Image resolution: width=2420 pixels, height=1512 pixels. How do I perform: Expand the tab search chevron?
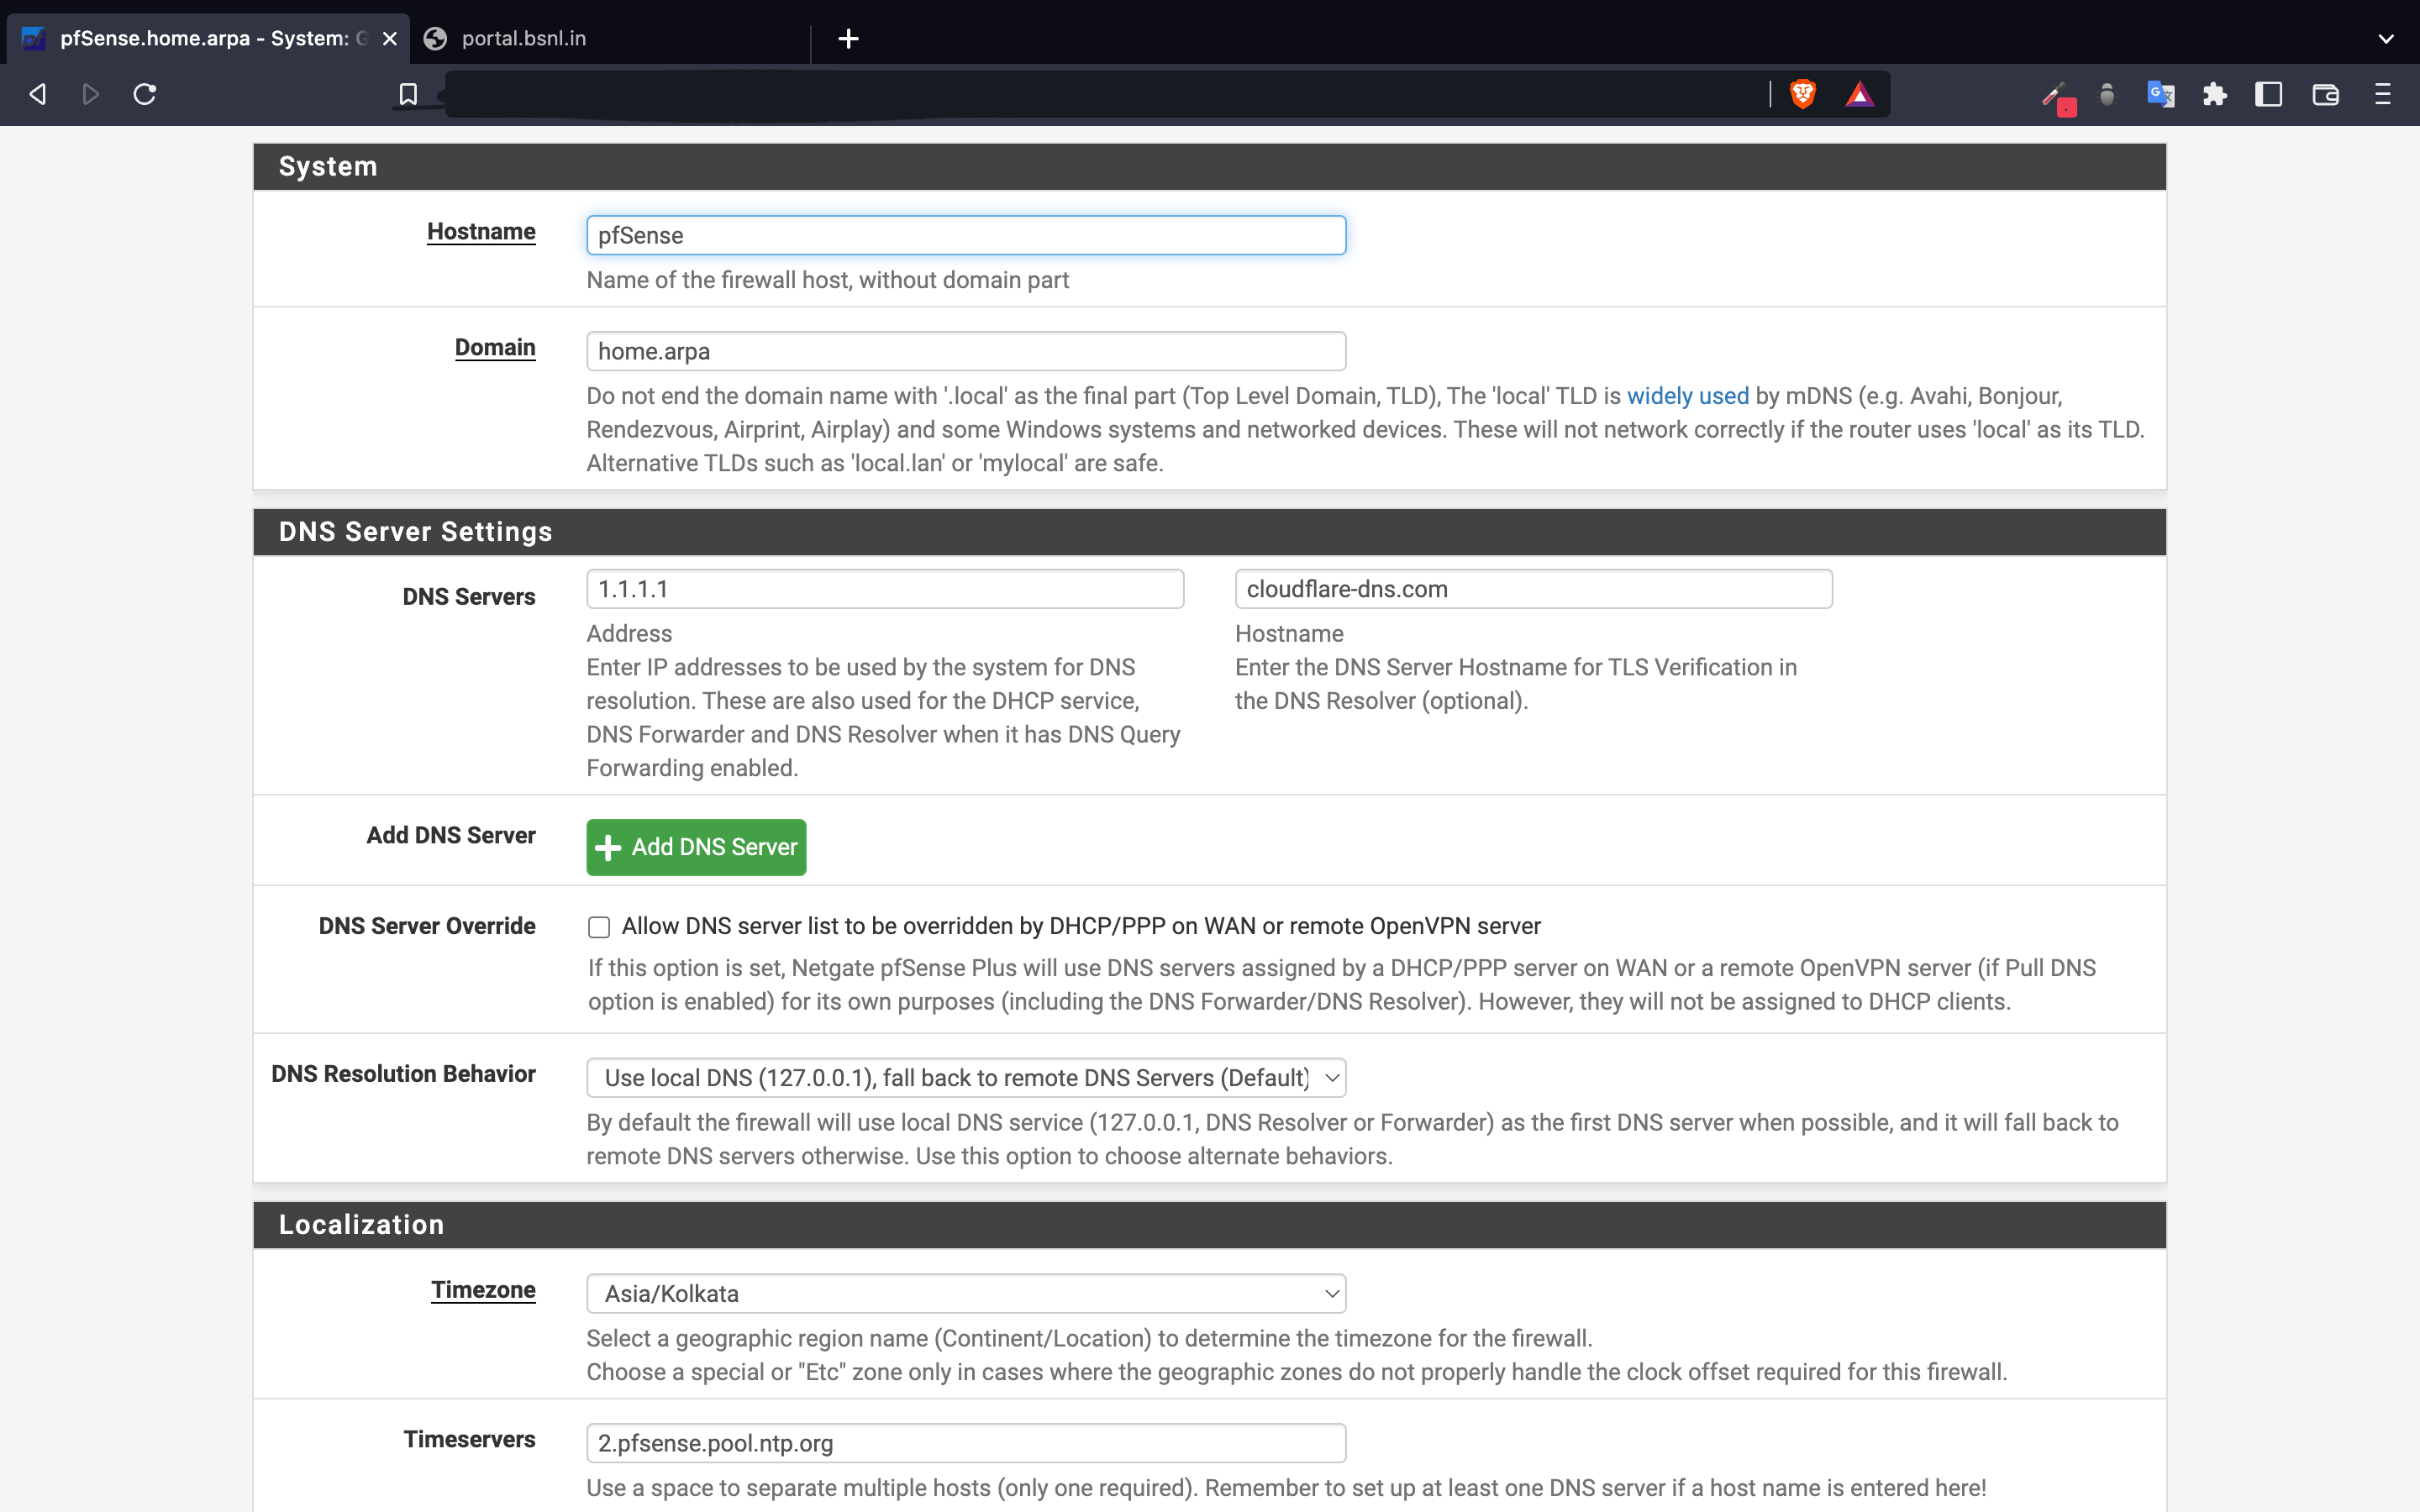click(2386, 38)
